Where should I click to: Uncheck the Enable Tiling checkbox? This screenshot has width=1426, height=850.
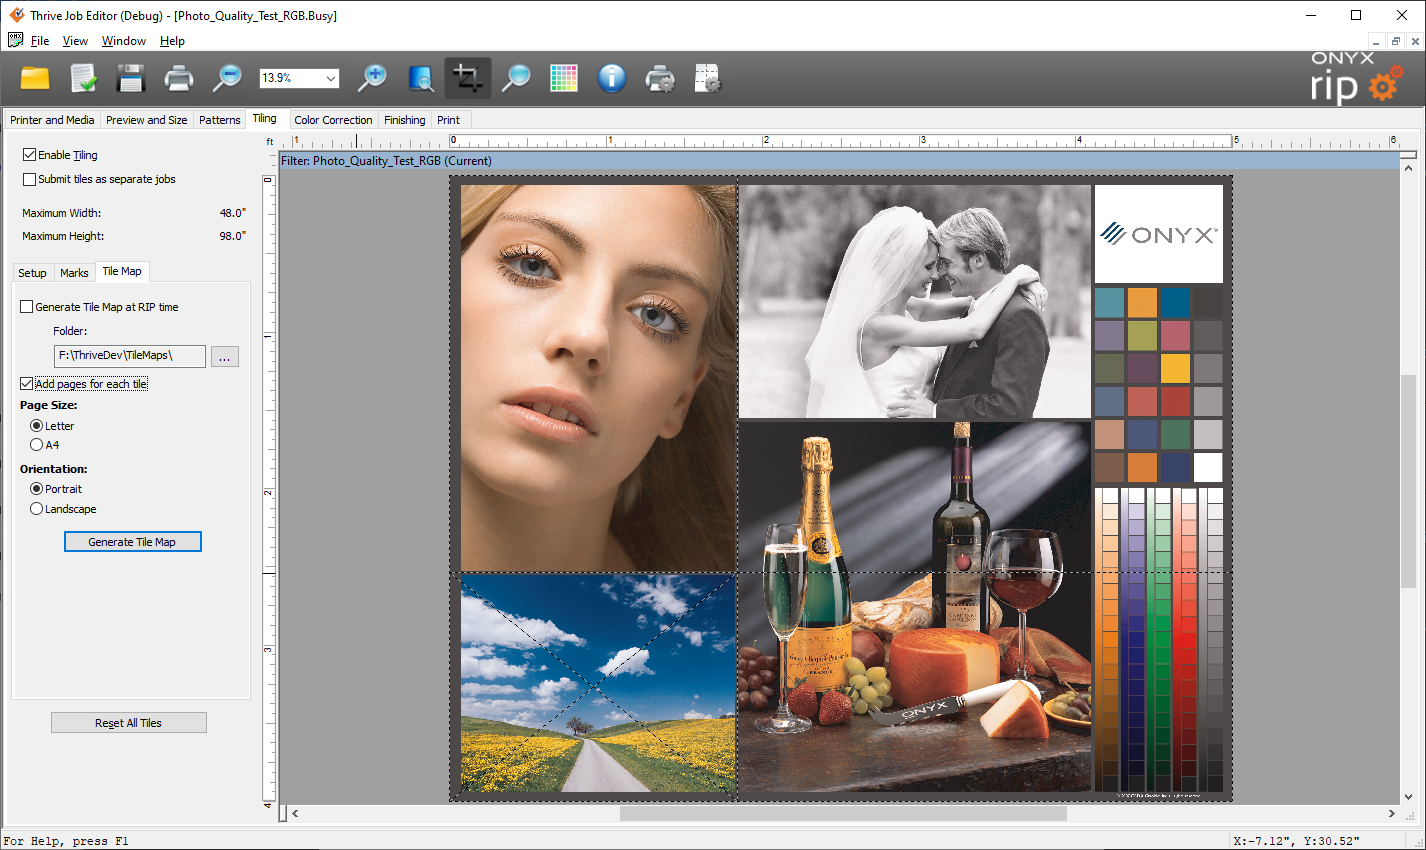[30, 155]
